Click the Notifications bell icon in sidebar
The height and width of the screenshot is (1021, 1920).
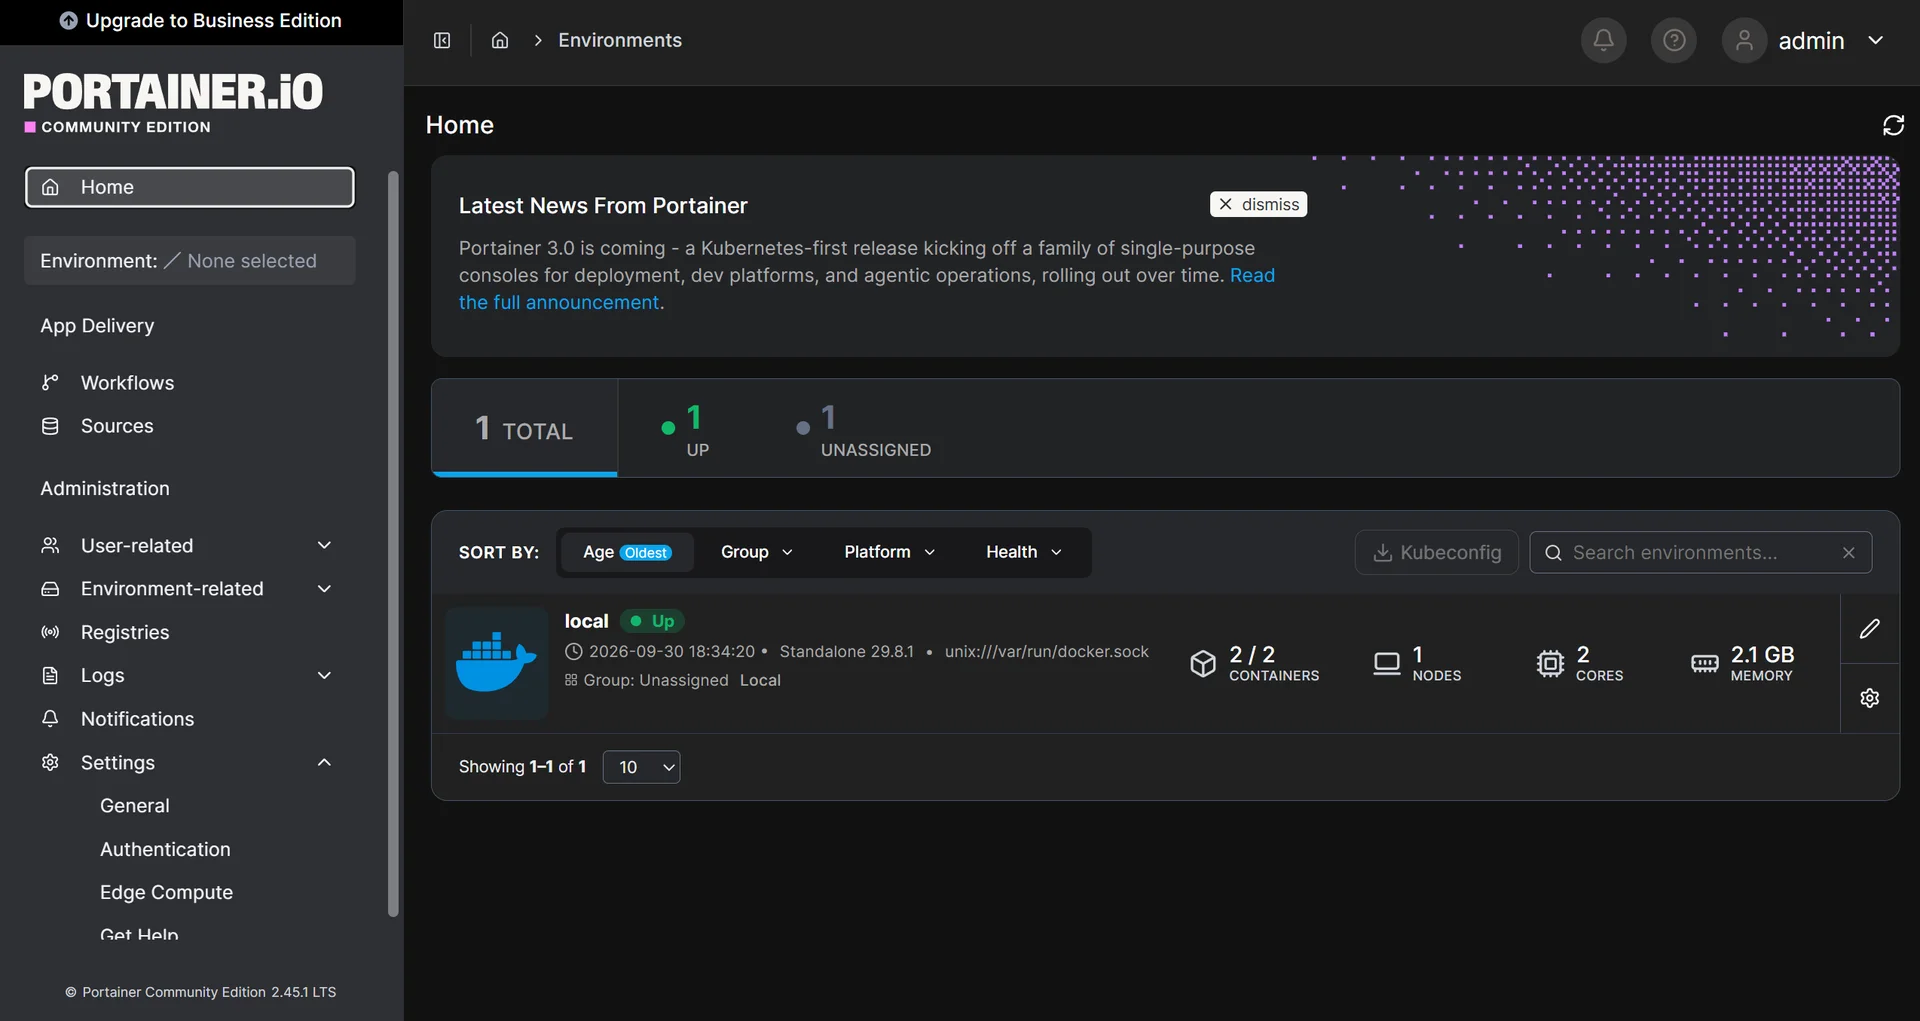pyautogui.click(x=50, y=719)
